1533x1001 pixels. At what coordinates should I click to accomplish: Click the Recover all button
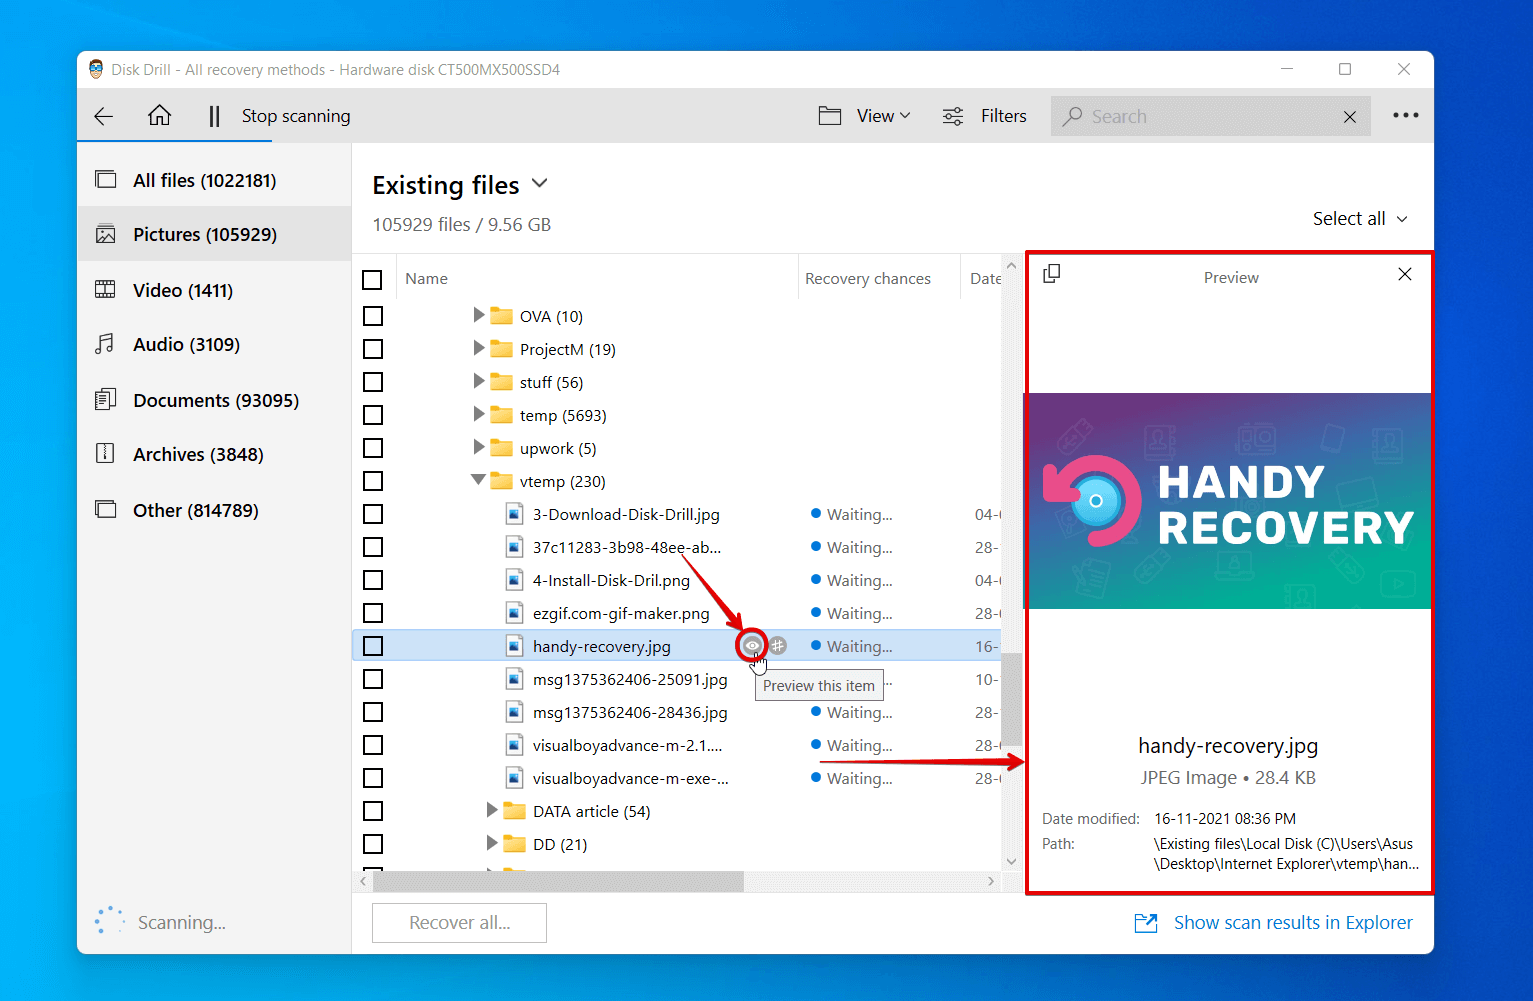point(459,923)
